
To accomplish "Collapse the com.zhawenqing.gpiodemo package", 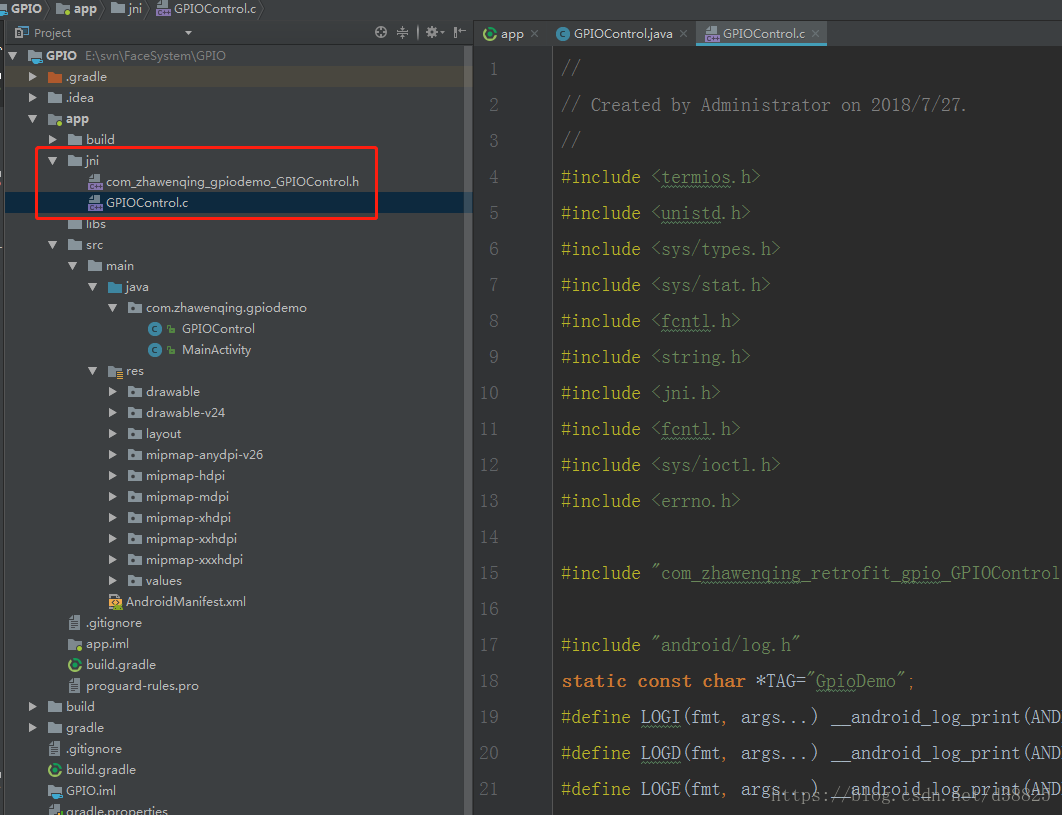I will pos(112,308).
